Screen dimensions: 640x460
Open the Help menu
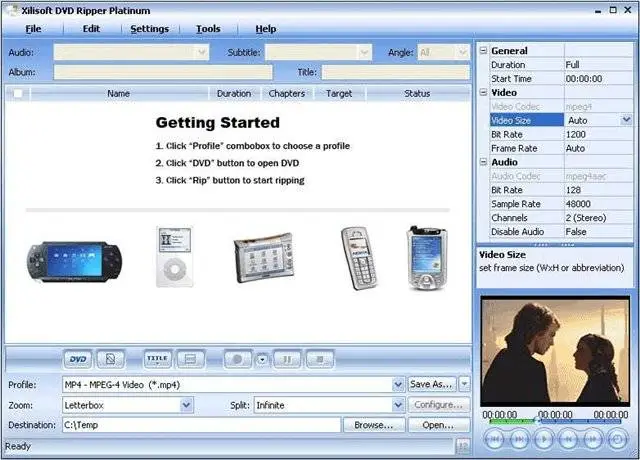coord(266,29)
